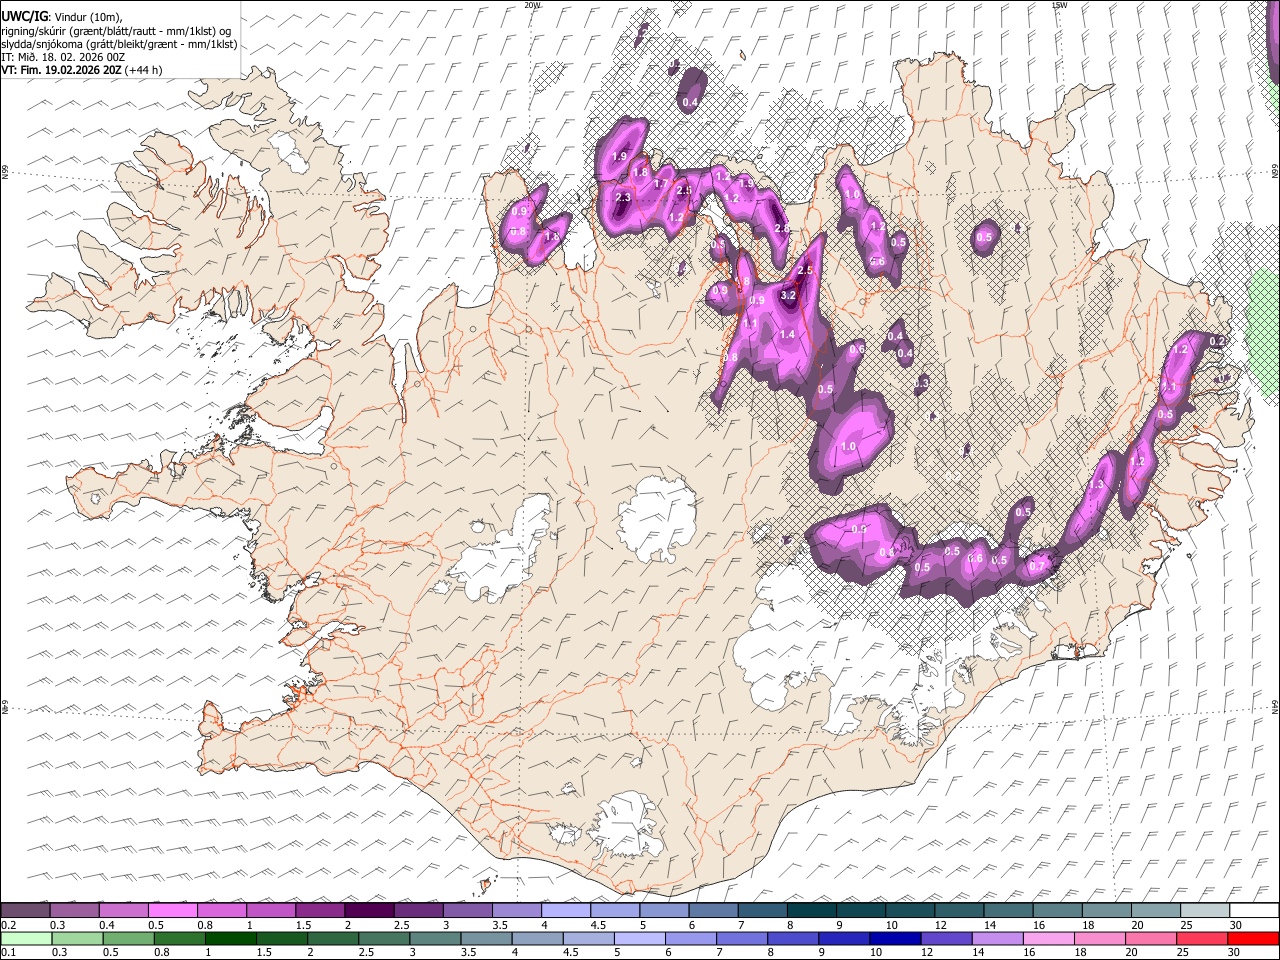The width and height of the screenshot is (1280, 960).
Task: Pick the grey-green 25 swatch in upper legend
Action: click(1205, 911)
